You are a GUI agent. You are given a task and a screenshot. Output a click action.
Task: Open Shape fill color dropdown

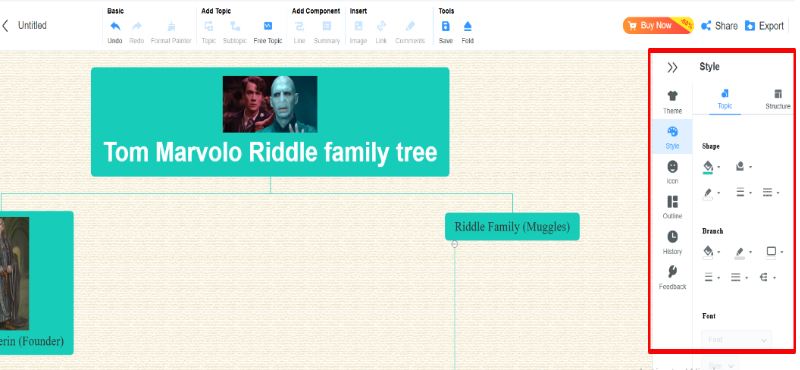[711, 166]
